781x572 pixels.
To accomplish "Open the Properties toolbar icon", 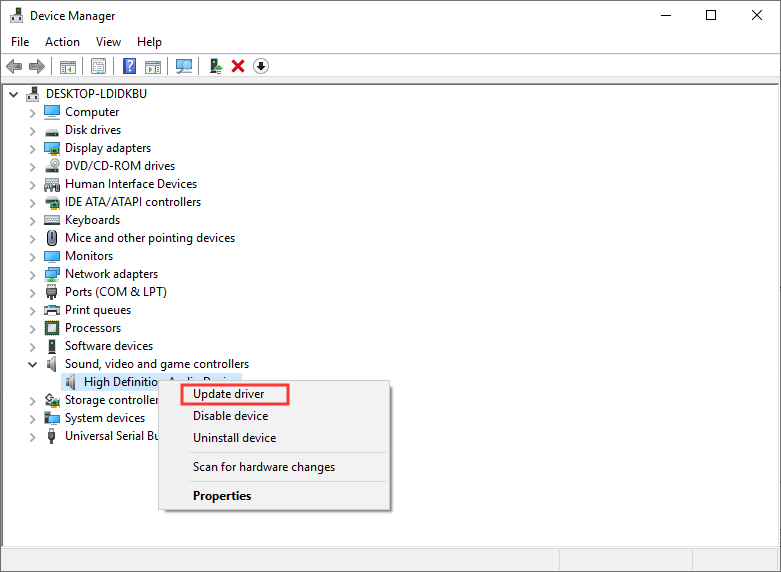I will [98, 66].
